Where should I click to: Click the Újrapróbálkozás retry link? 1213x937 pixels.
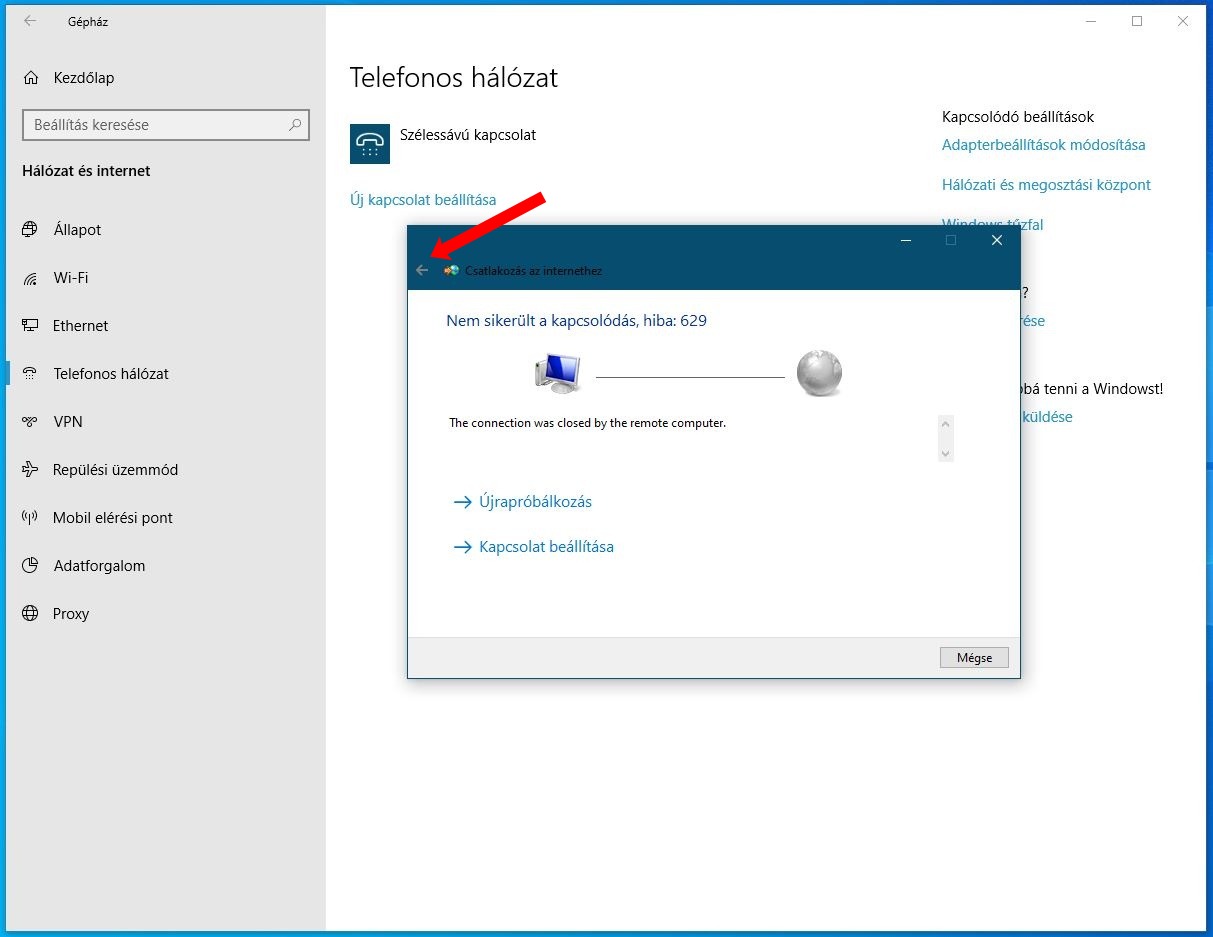pos(535,502)
